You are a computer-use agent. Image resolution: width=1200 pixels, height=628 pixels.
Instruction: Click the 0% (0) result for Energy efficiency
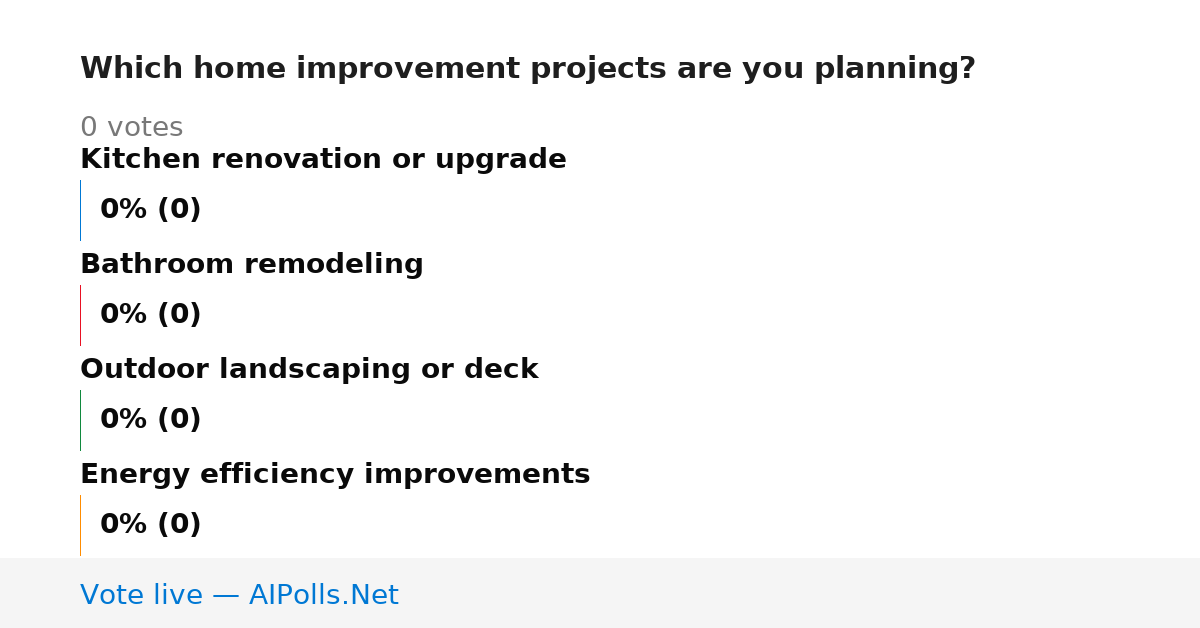tap(150, 525)
